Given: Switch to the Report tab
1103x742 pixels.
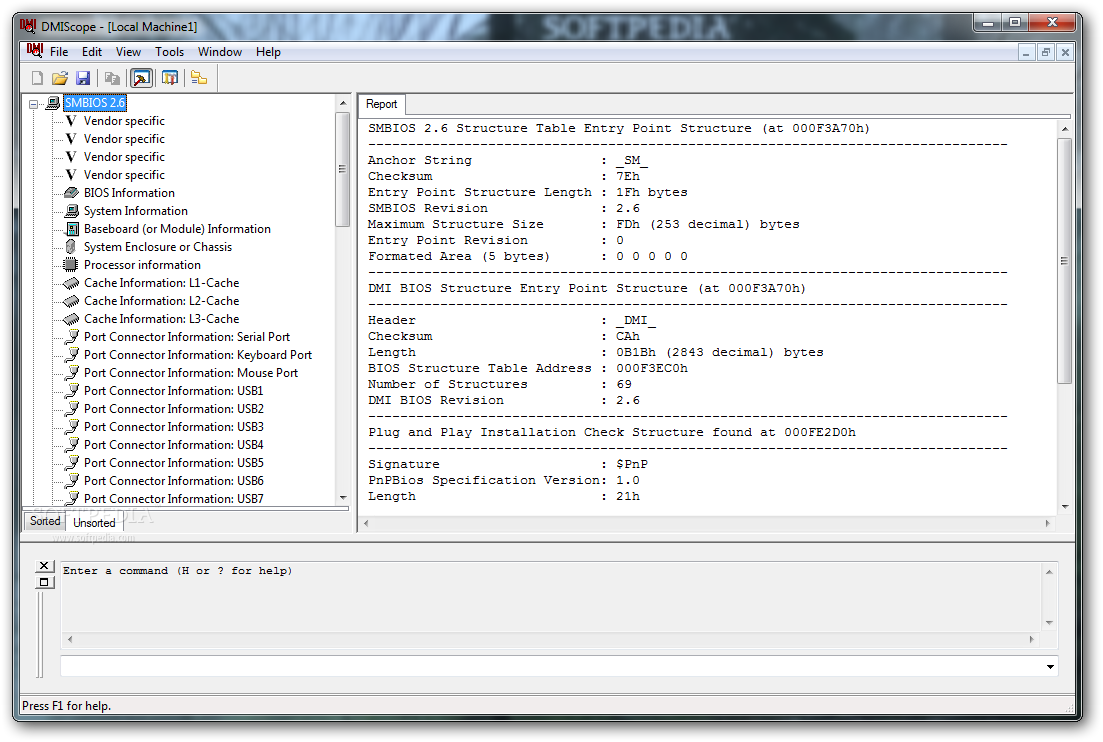Looking at the screenshot, I should (x=381, y=103).
